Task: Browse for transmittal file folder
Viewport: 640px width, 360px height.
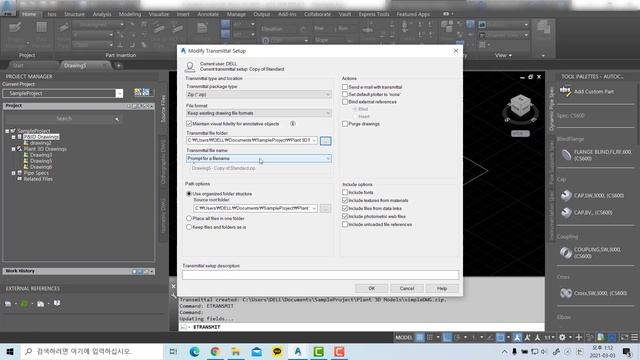Action: click(325, 140)
